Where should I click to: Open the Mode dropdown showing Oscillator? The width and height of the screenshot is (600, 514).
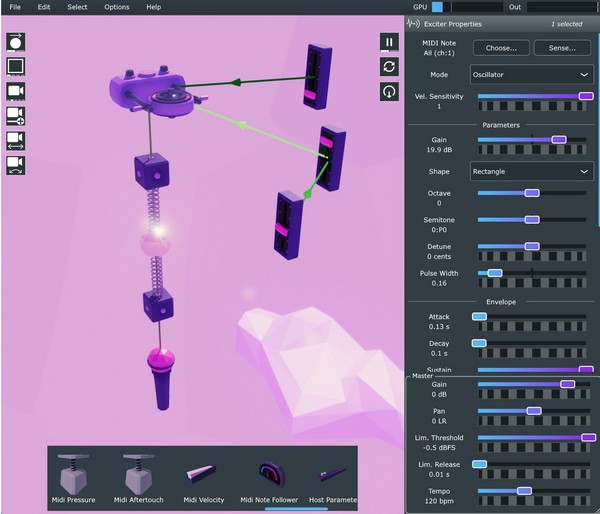coord(532,74)
